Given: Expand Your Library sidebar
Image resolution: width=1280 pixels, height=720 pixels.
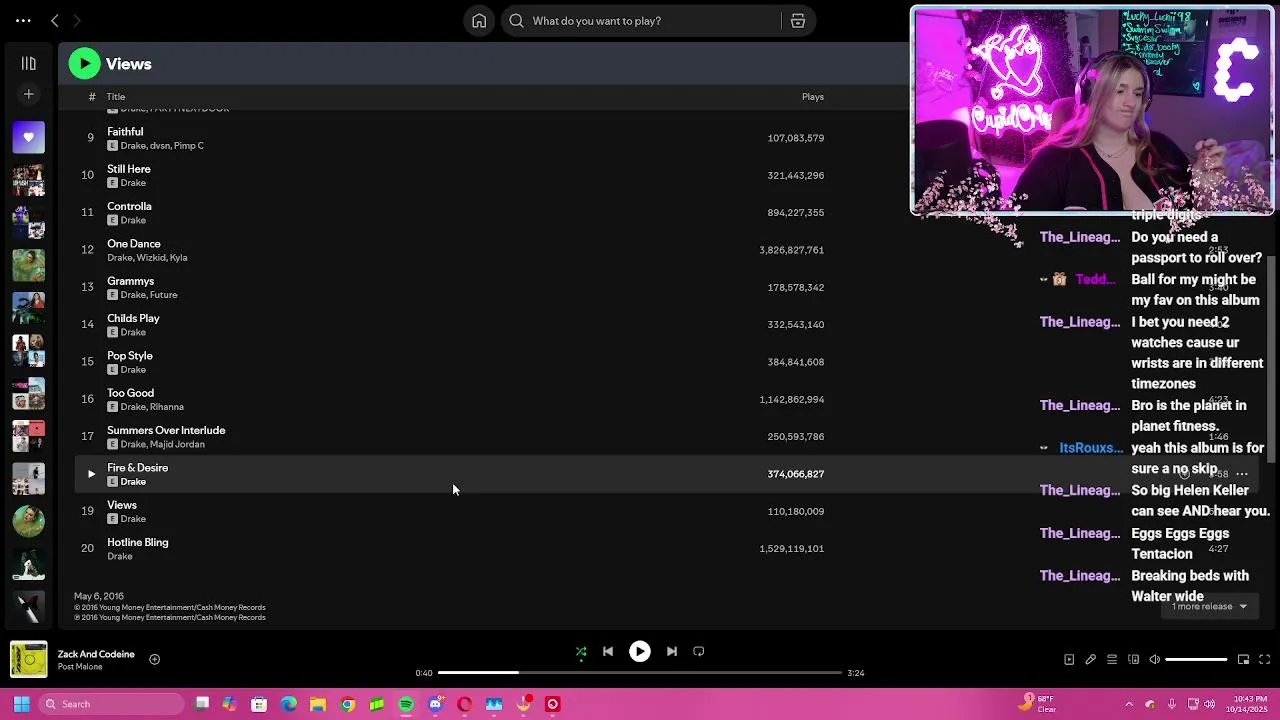Looking at the screenshot, I should click(x=28, y=63).
